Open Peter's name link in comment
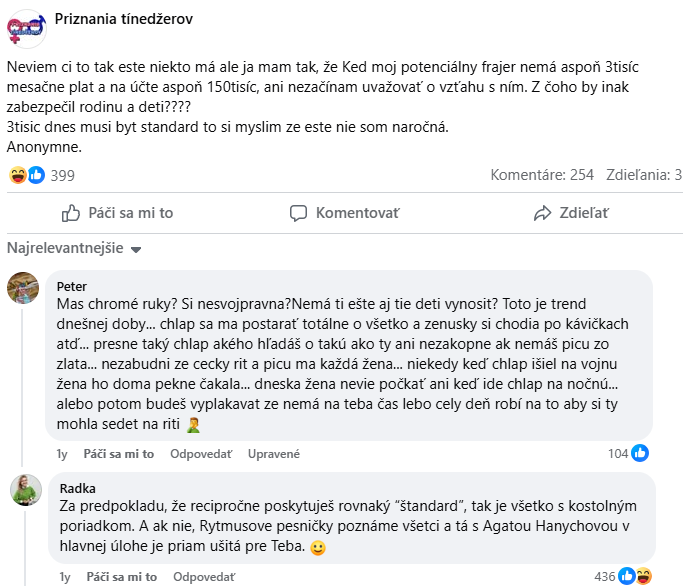The height and width of the screenshot is (586, 695). pos(73,286)
